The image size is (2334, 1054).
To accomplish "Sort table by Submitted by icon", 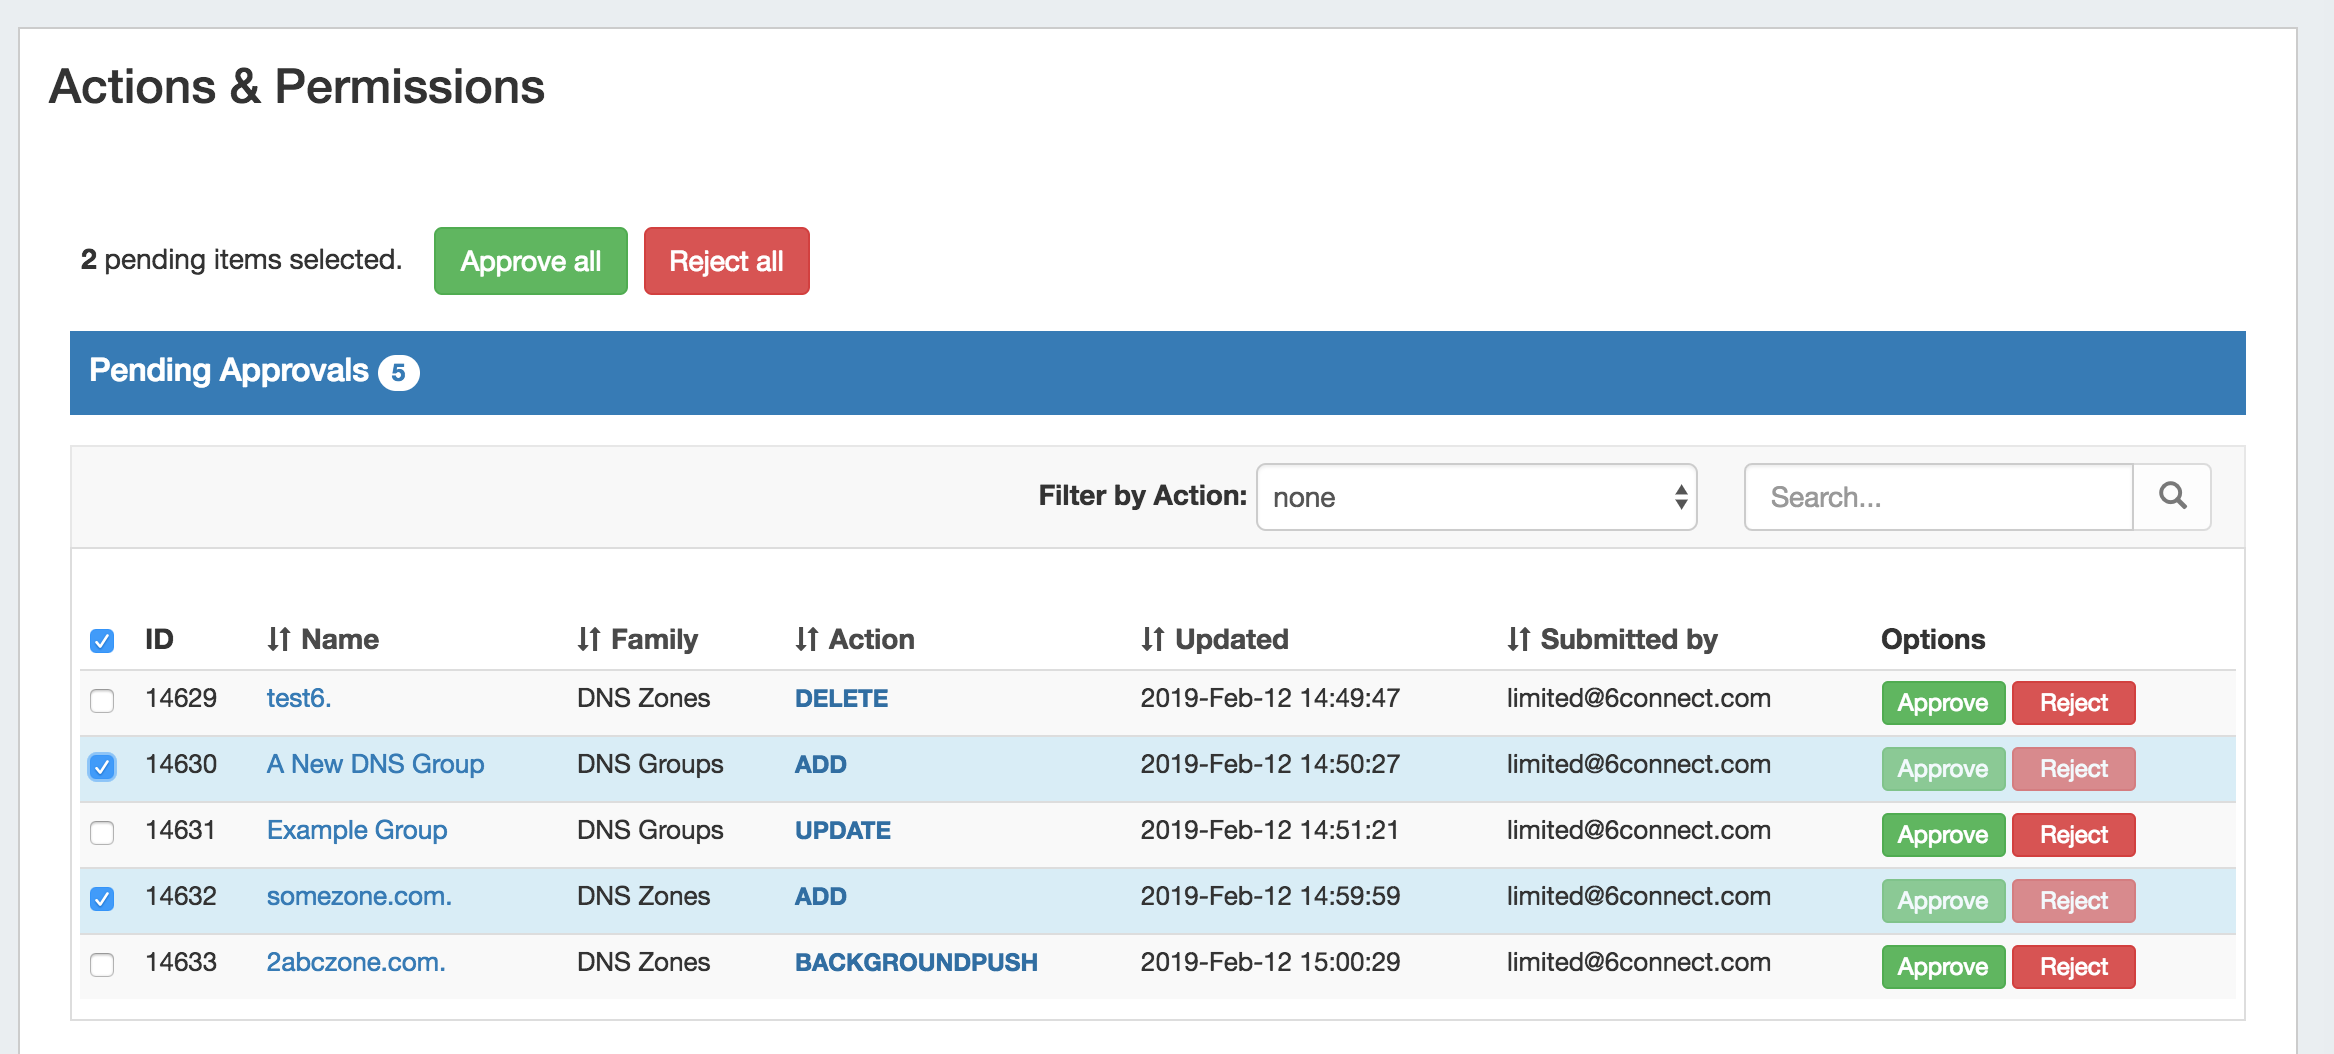I will point(1518,639).
